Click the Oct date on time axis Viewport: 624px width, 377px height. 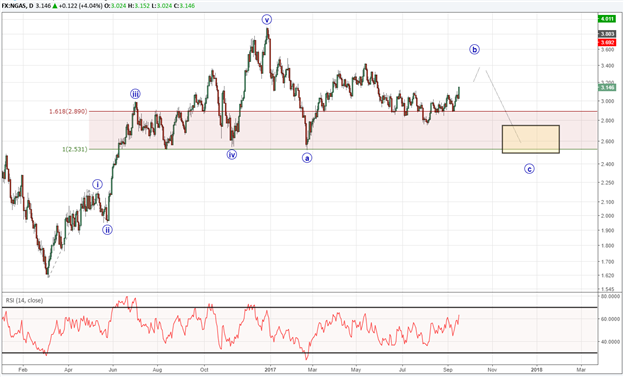coord(204,370)
